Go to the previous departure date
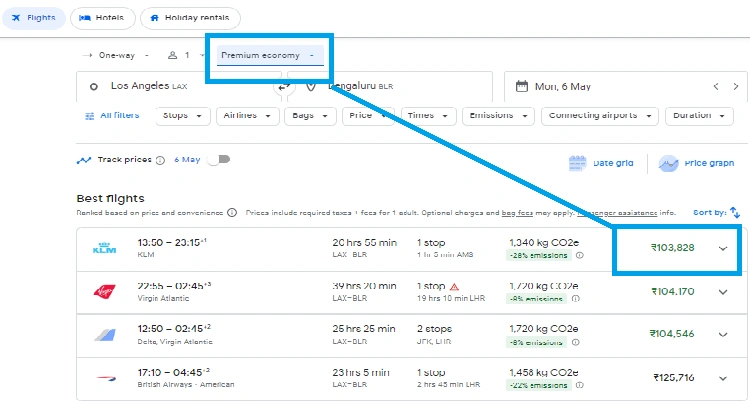Screen dimensions: 750x401 (716, 87)
